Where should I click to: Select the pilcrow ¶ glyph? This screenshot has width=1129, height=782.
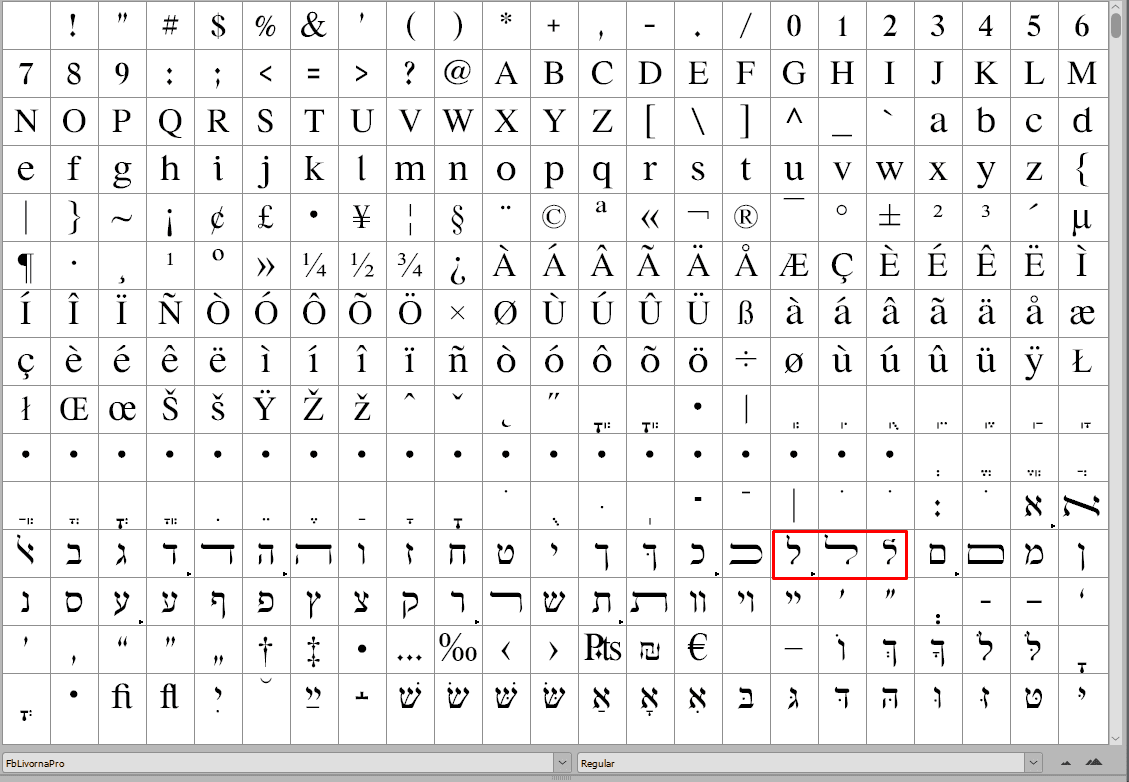(26, 266)
